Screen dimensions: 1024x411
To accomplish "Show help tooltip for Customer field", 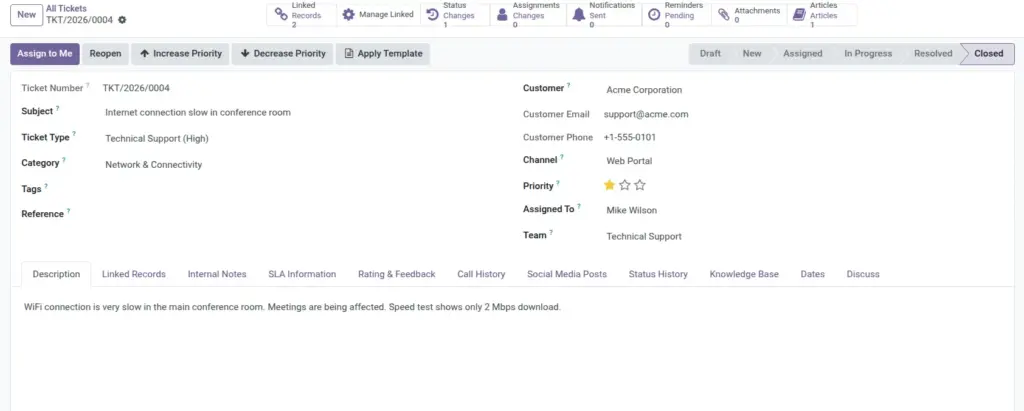I will 568,85.
